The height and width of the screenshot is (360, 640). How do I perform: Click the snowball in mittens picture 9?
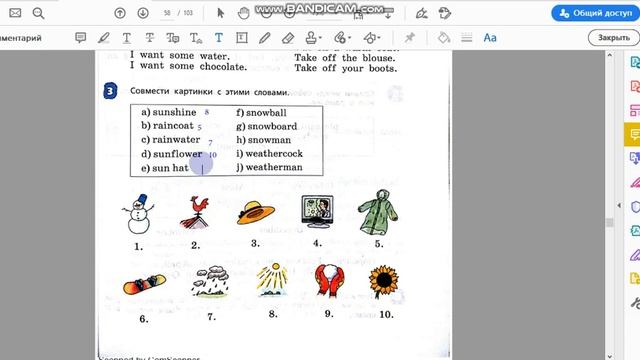pyautogui.click(x=329, y=280)
